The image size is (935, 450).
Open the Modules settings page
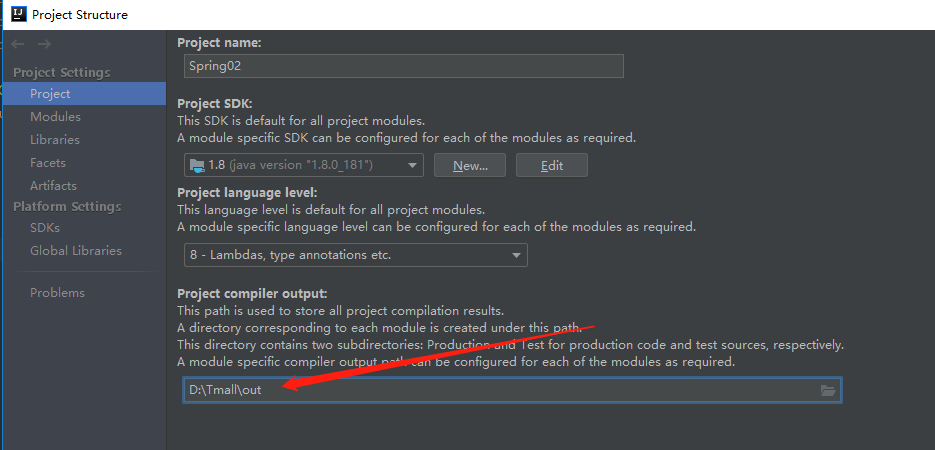(x=55, y=117)
